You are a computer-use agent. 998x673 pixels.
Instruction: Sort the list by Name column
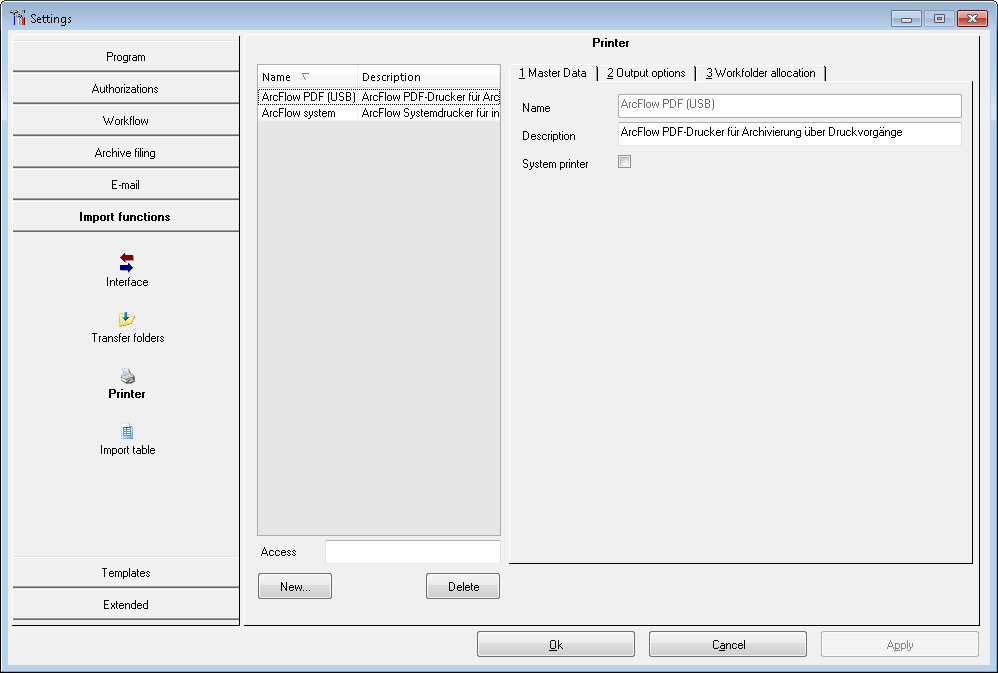tap(306, 77)
